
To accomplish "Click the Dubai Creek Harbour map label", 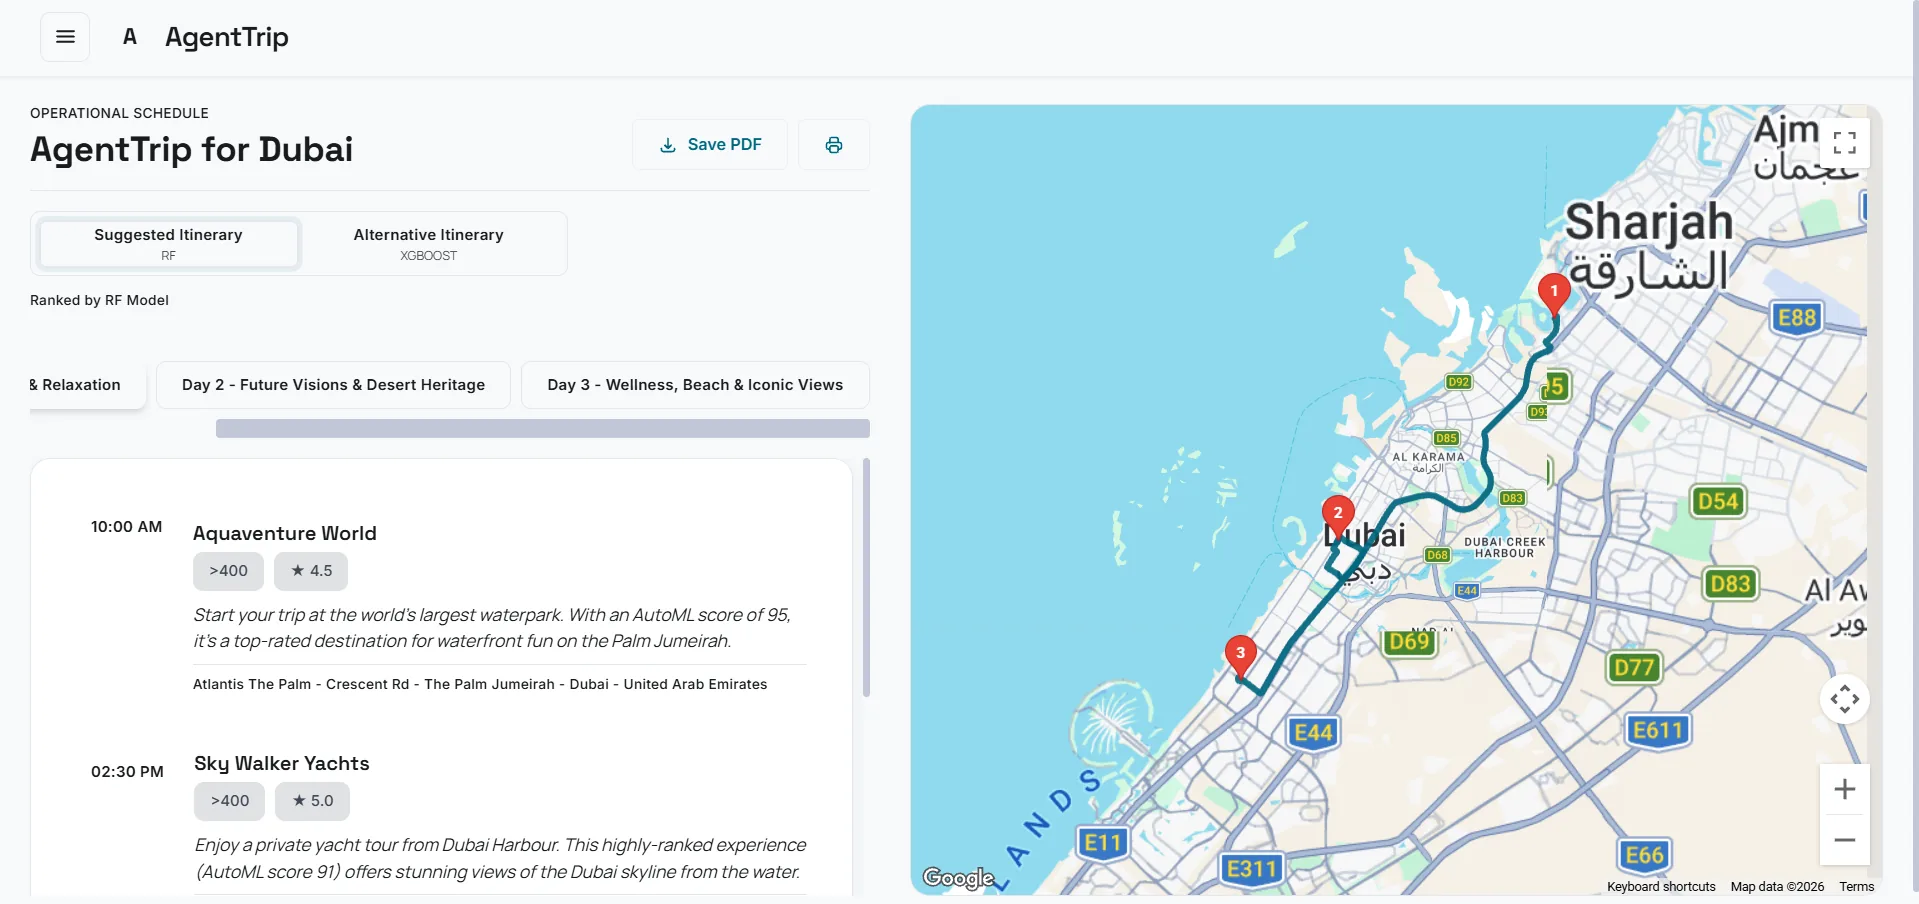I will tap(1505, 547).
